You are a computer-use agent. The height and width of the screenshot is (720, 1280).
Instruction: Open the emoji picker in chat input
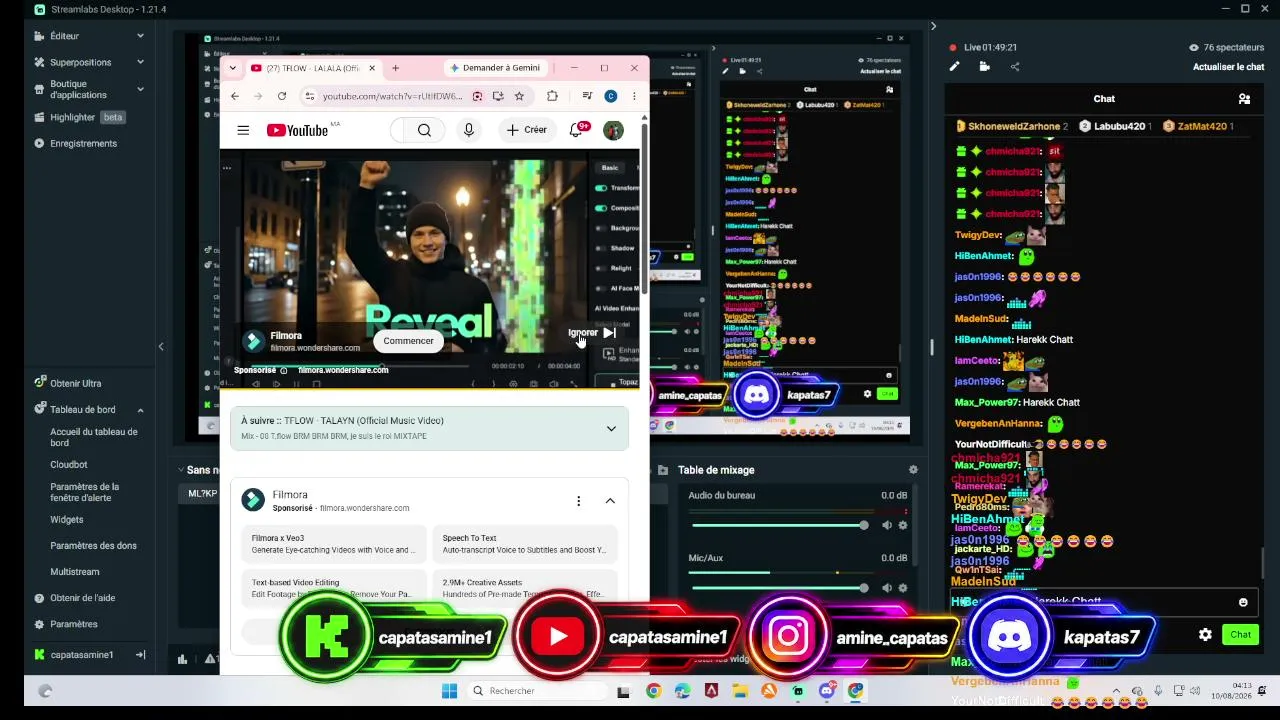point(1243,602)
